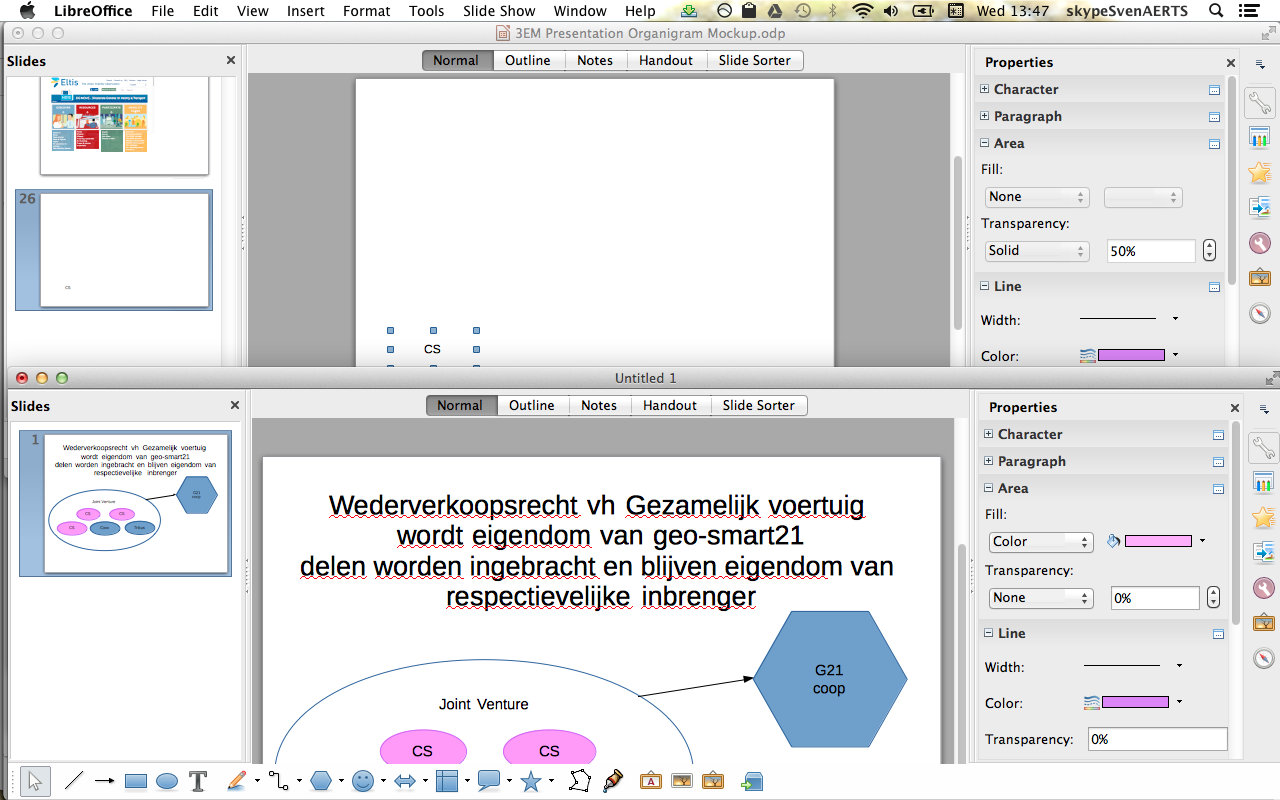Select the Rectangle drawing tool

click(x=136, y=781)
